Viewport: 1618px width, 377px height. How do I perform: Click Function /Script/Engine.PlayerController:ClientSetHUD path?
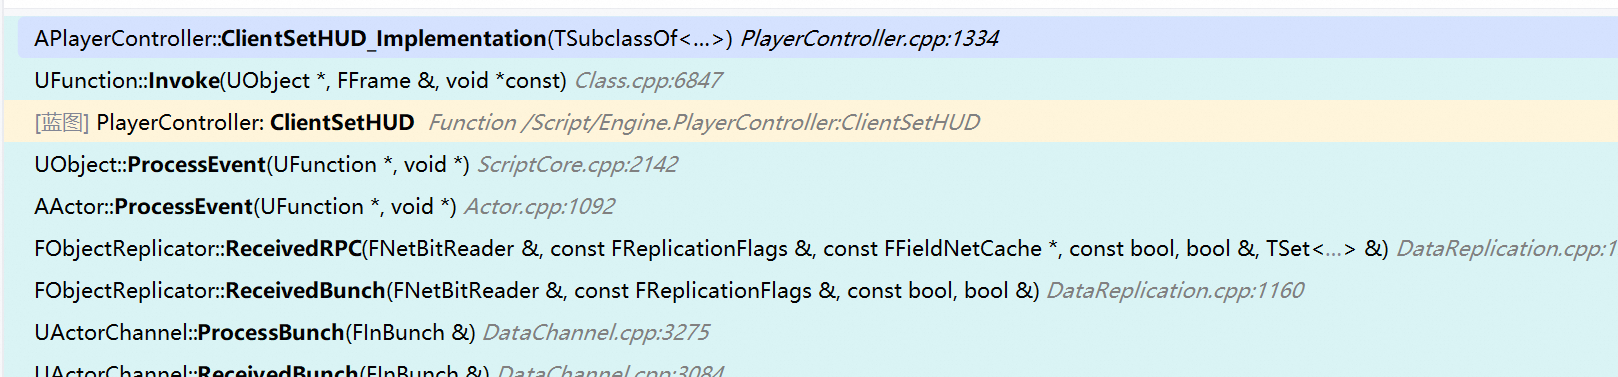704,122
